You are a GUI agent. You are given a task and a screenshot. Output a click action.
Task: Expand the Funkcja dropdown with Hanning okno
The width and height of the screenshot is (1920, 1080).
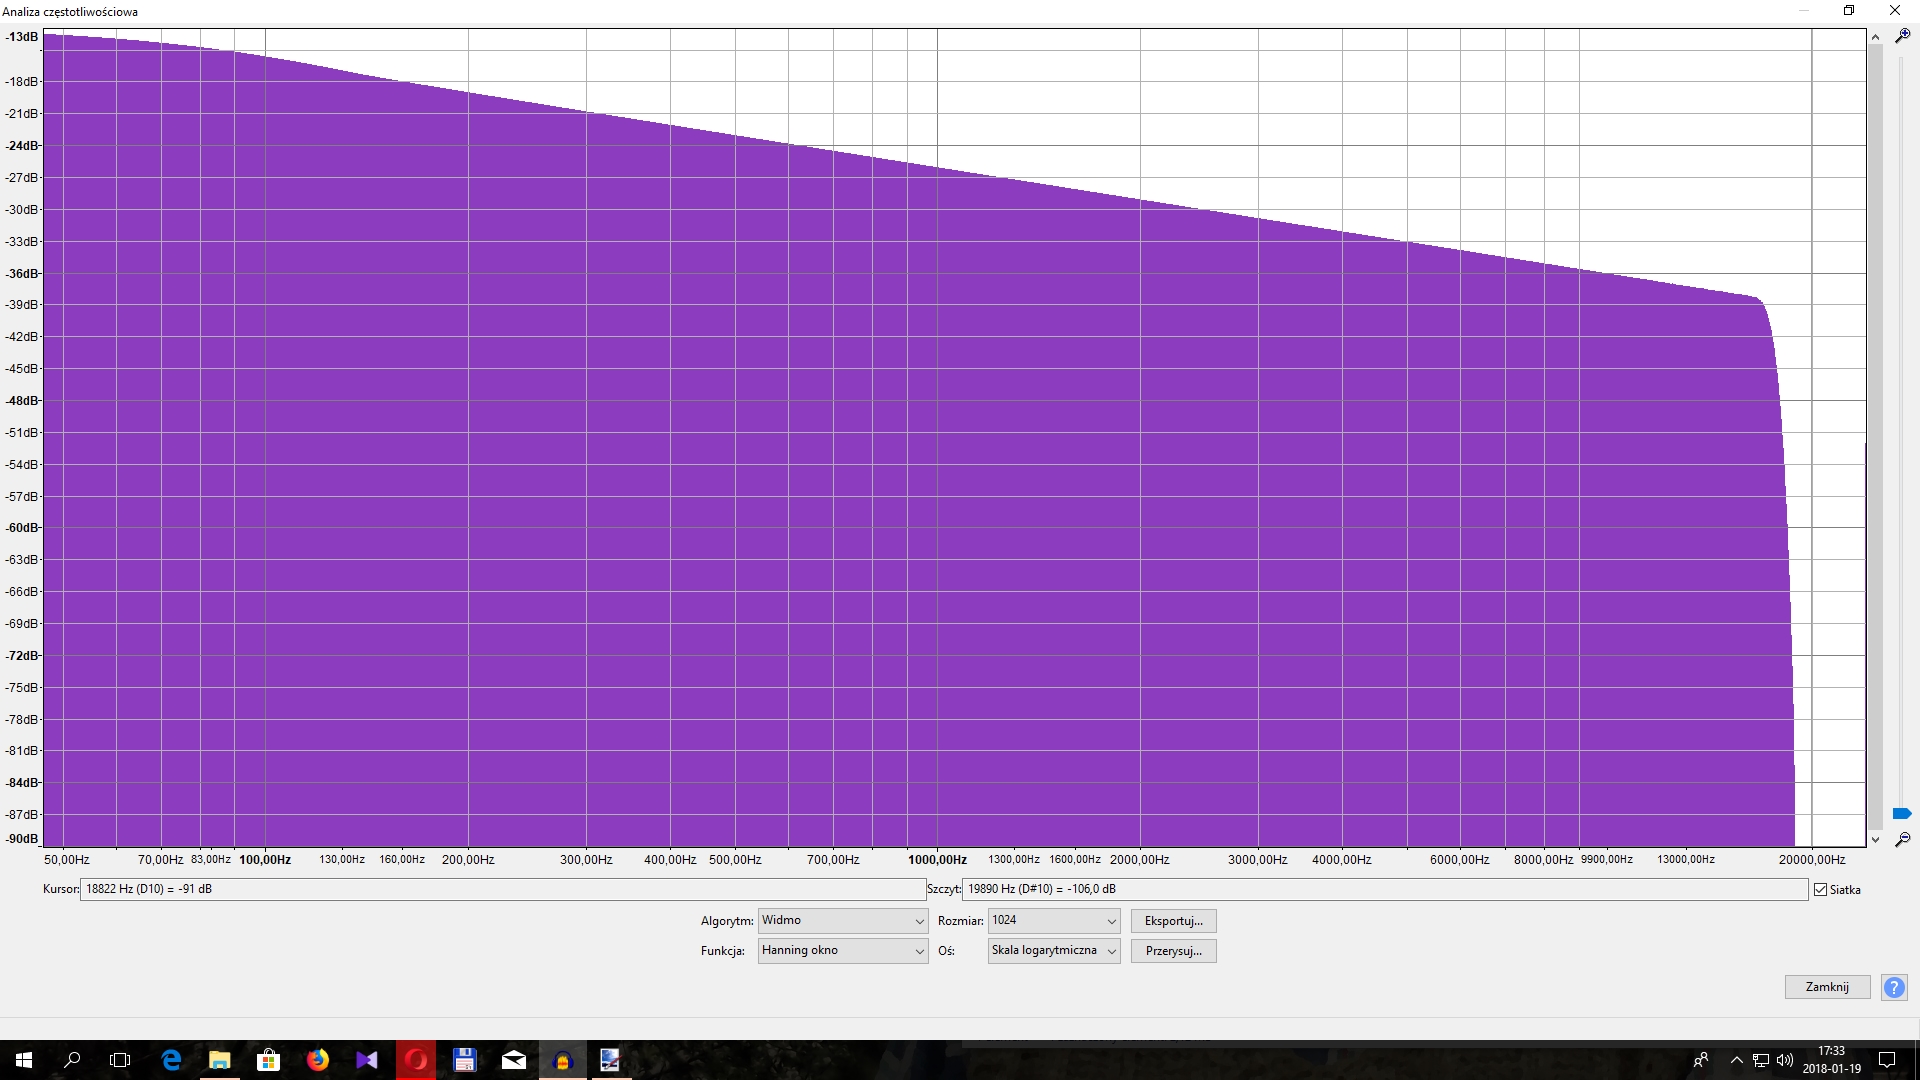point(843,951)
